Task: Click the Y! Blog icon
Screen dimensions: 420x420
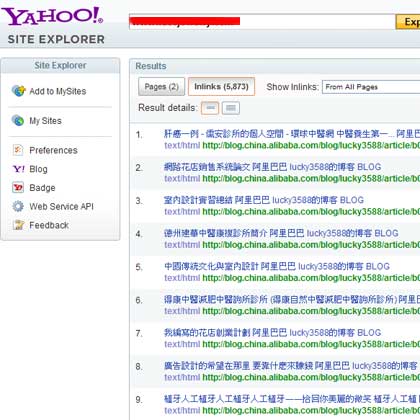Action: point(18,169)
